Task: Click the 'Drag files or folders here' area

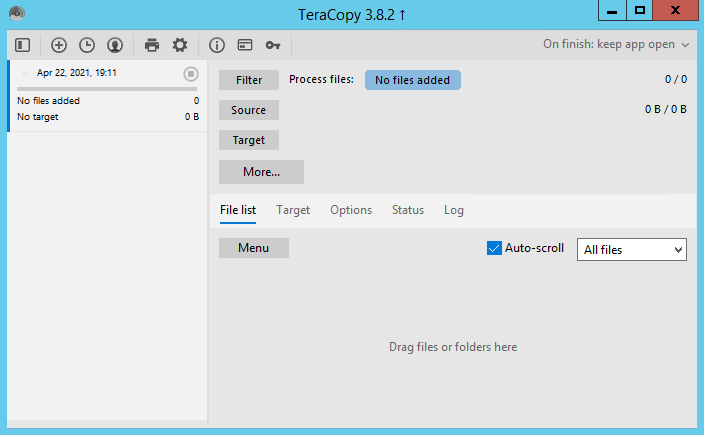Action: (453, 347)
